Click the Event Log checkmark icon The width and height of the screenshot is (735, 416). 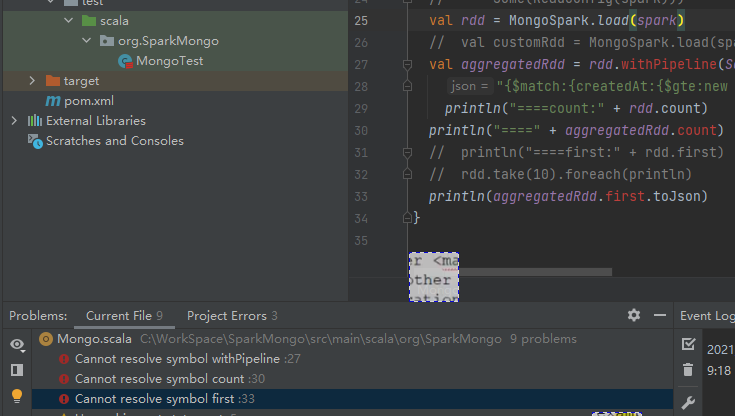point(688,344)
